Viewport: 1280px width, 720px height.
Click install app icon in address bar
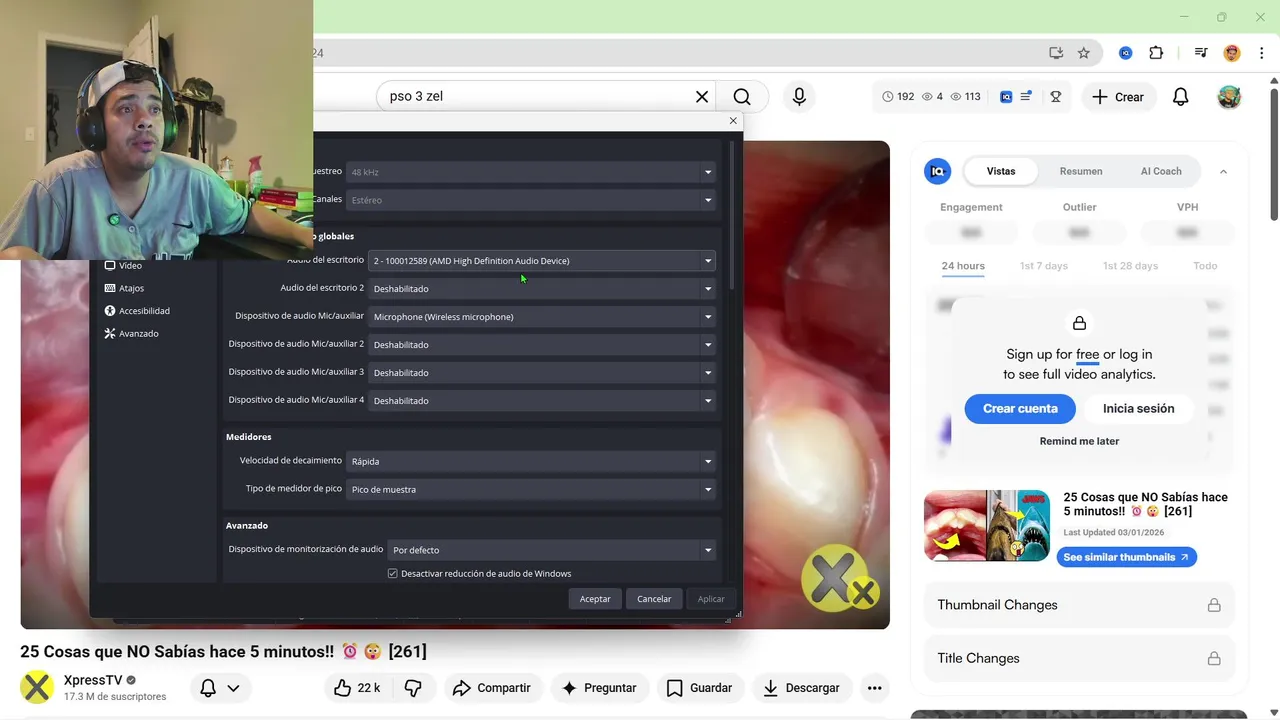pos(1056,53)
